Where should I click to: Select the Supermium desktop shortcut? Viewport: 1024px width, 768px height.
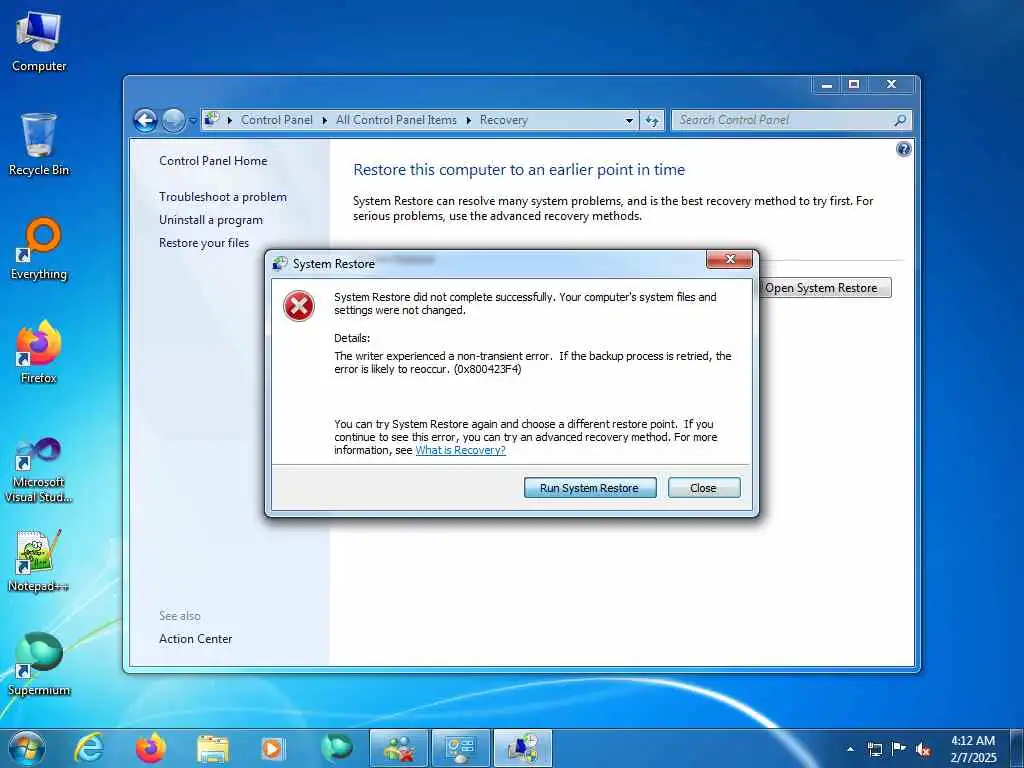pos(39,665)
